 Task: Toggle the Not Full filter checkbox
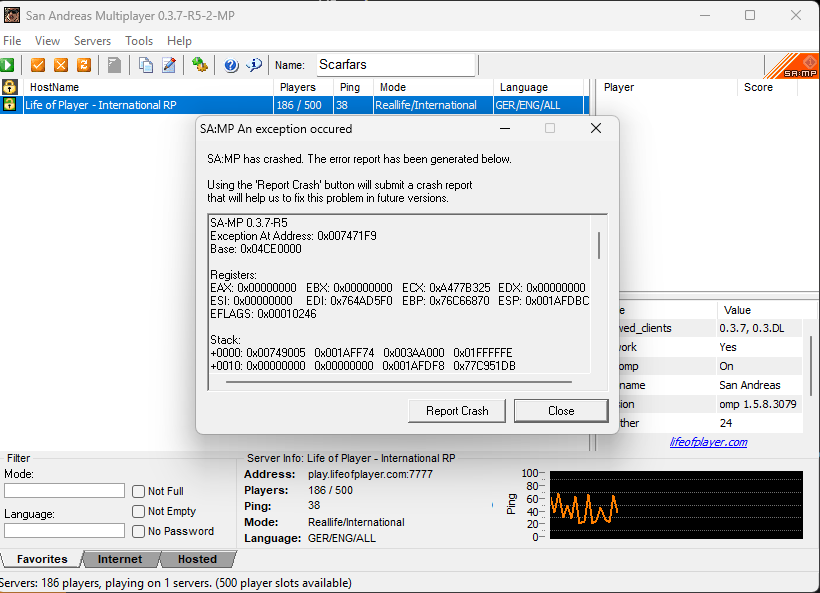[138, 491]
